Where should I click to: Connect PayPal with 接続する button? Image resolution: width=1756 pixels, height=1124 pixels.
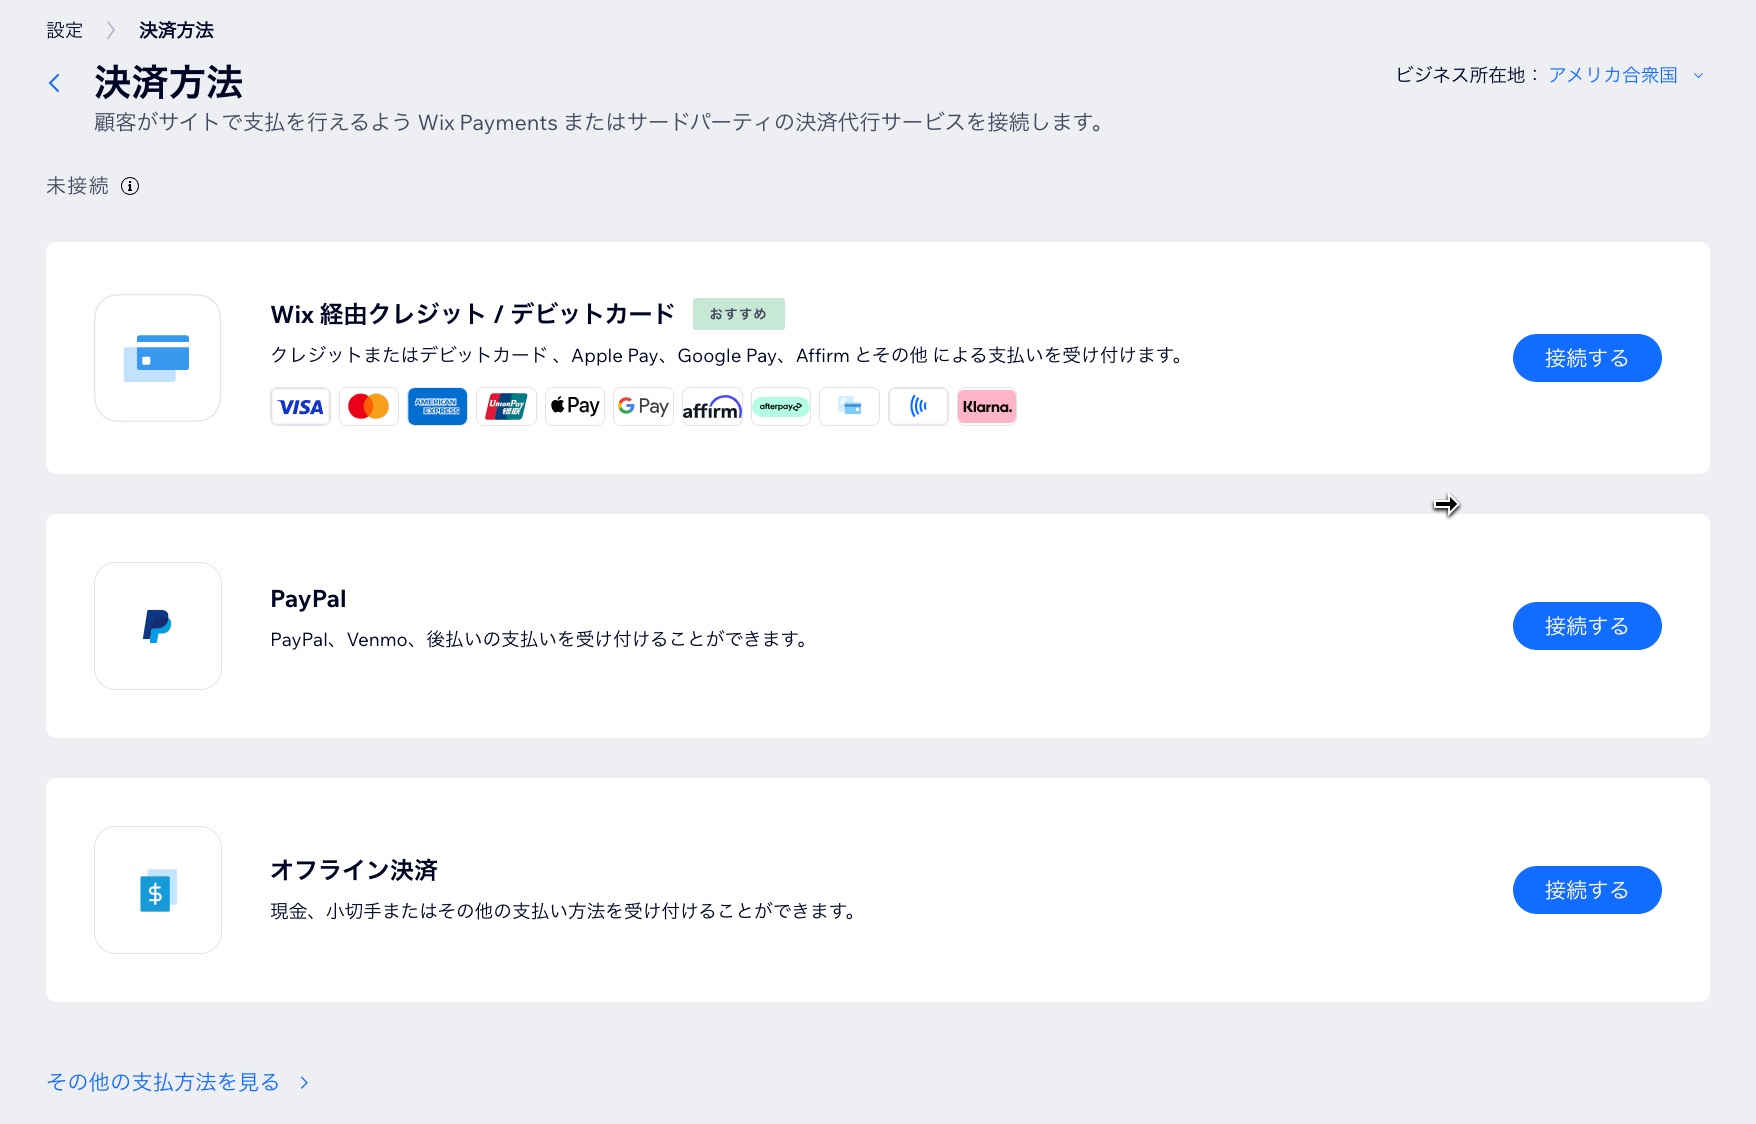1587,626
